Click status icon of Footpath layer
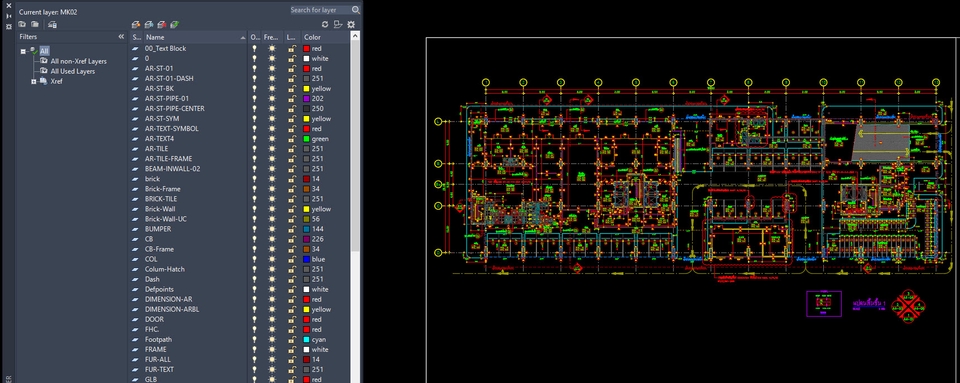Screen dimensions: 960x383 point(136,340)
